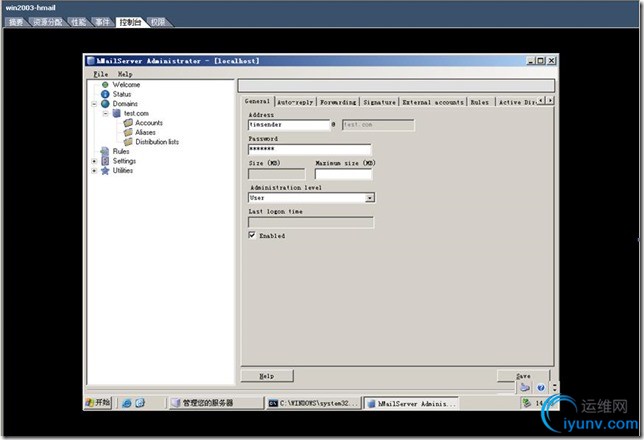
Task: Open the Accounts folder icon
Action: 128,122
